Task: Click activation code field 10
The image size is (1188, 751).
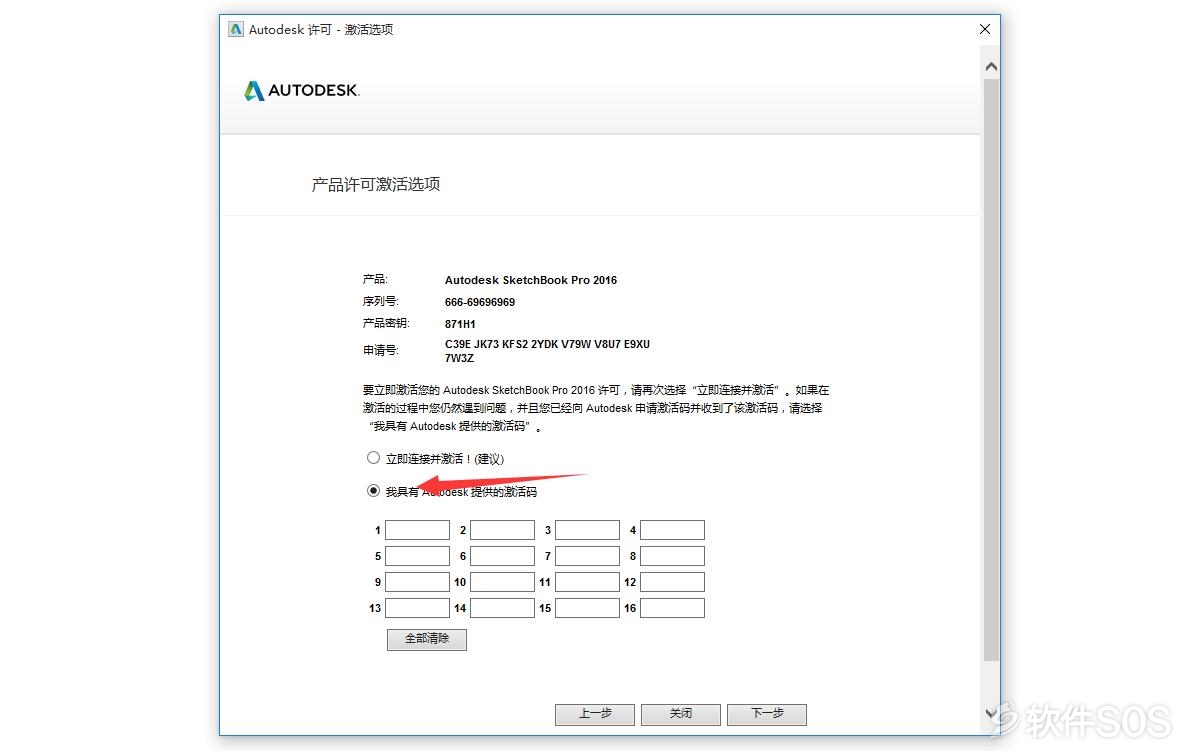Action: [x=502, y=582]
